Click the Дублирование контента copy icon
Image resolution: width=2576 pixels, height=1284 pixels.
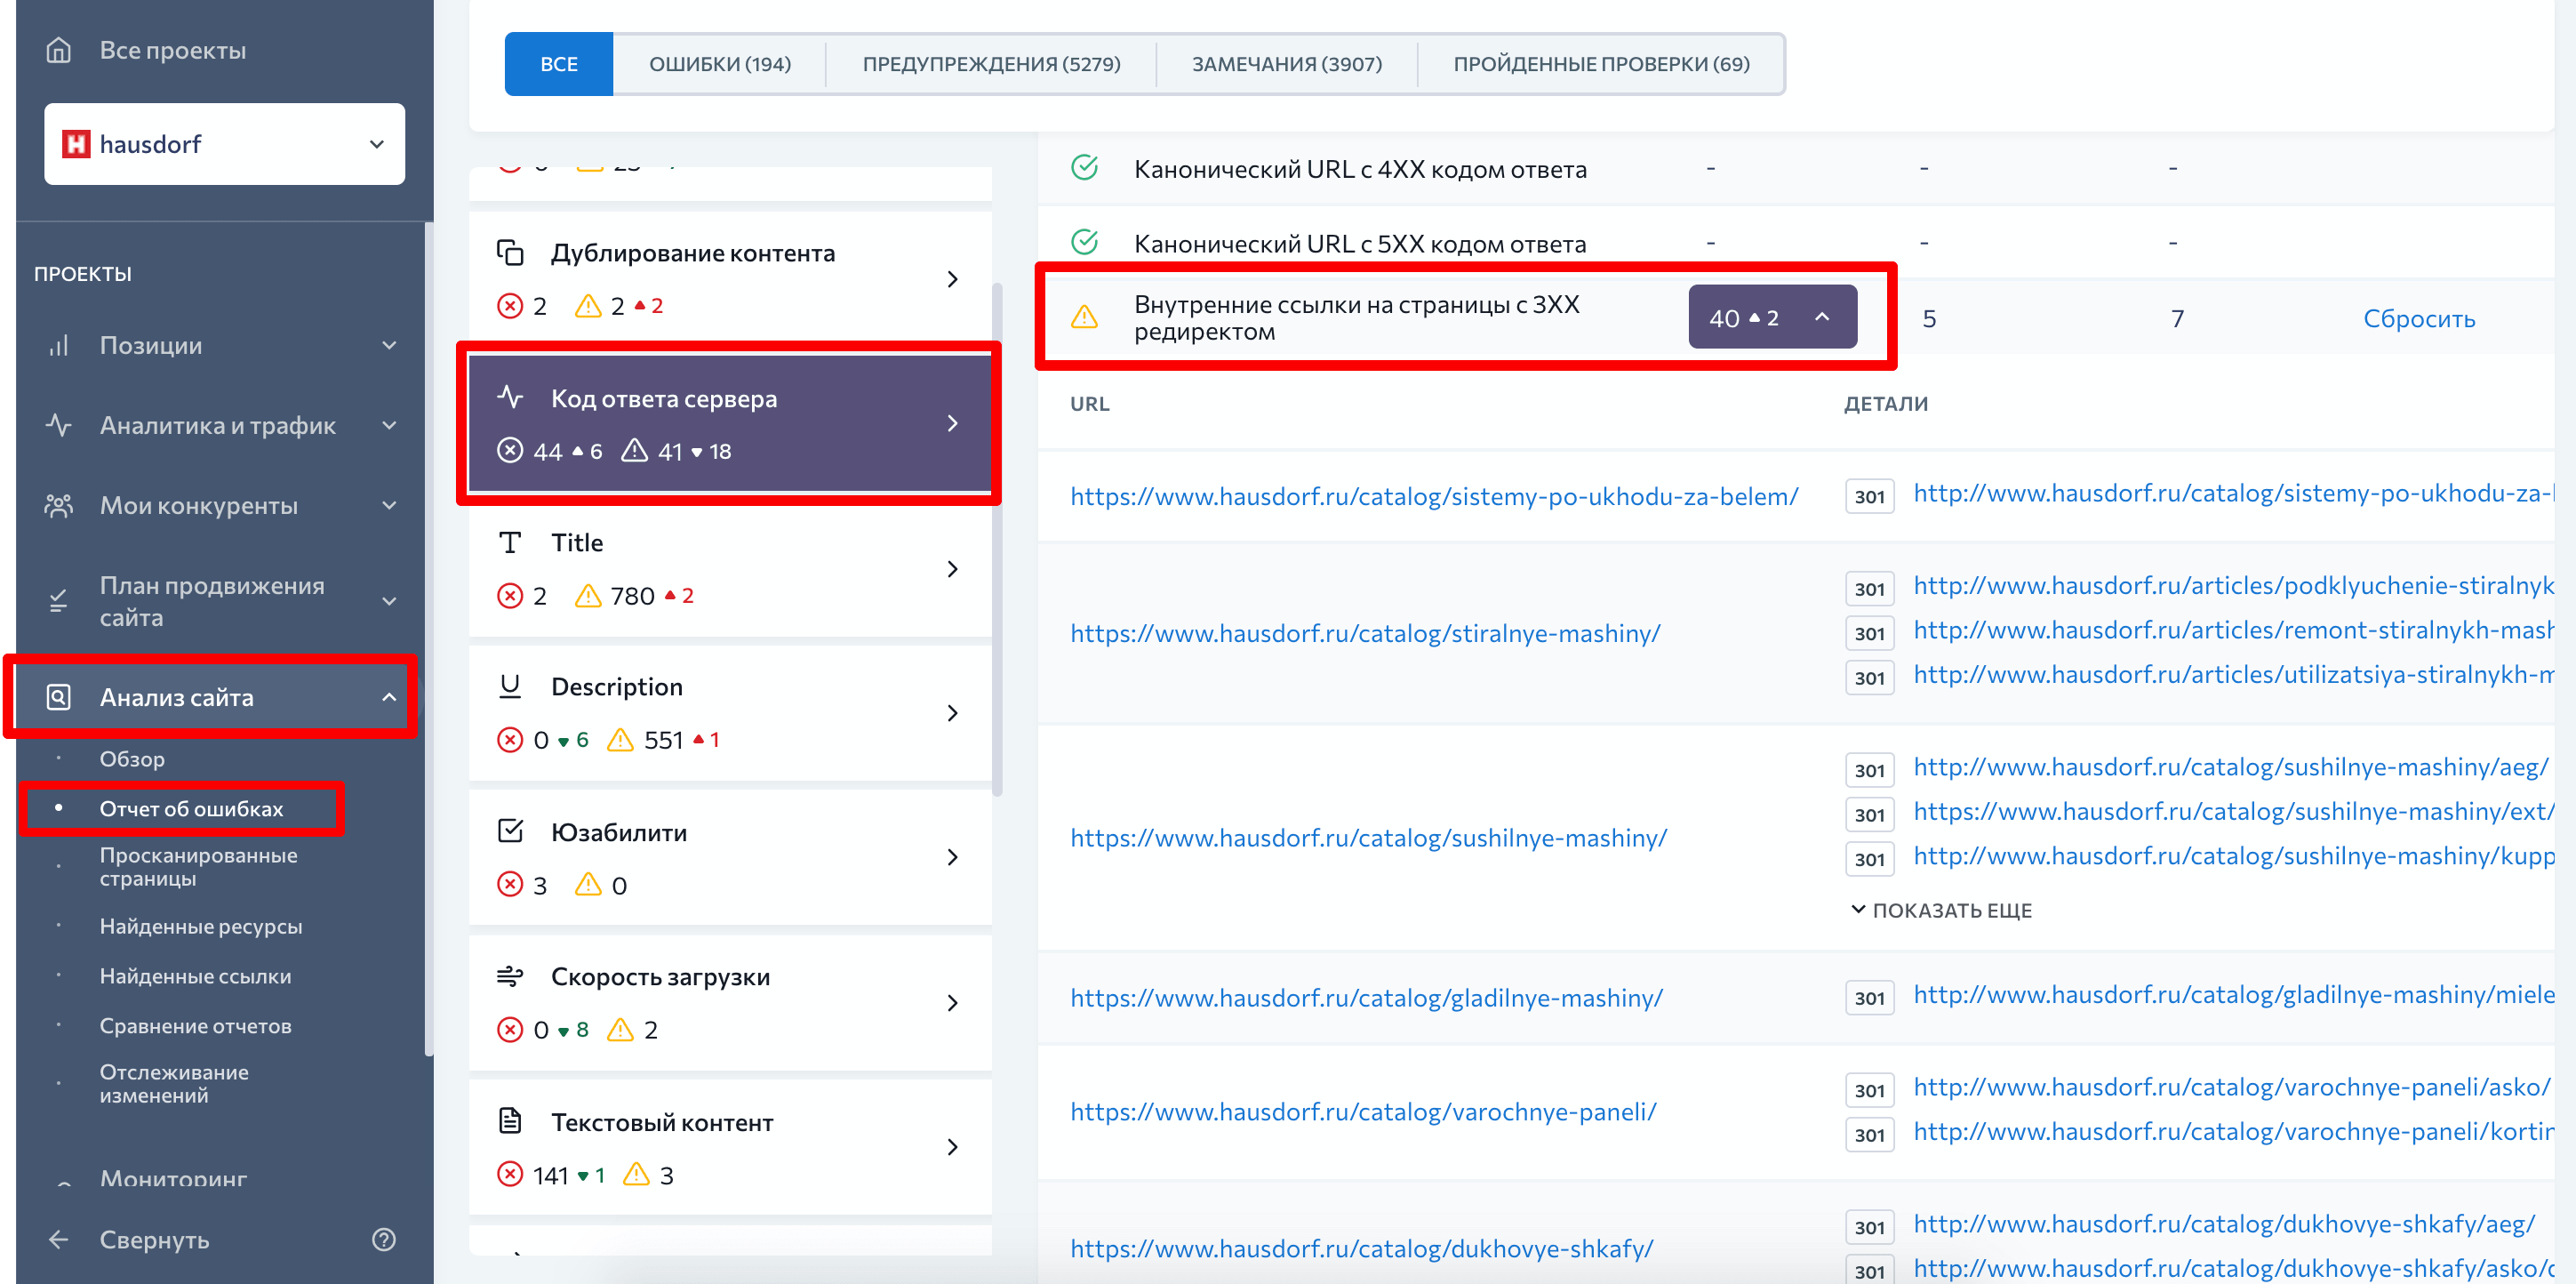510,252
